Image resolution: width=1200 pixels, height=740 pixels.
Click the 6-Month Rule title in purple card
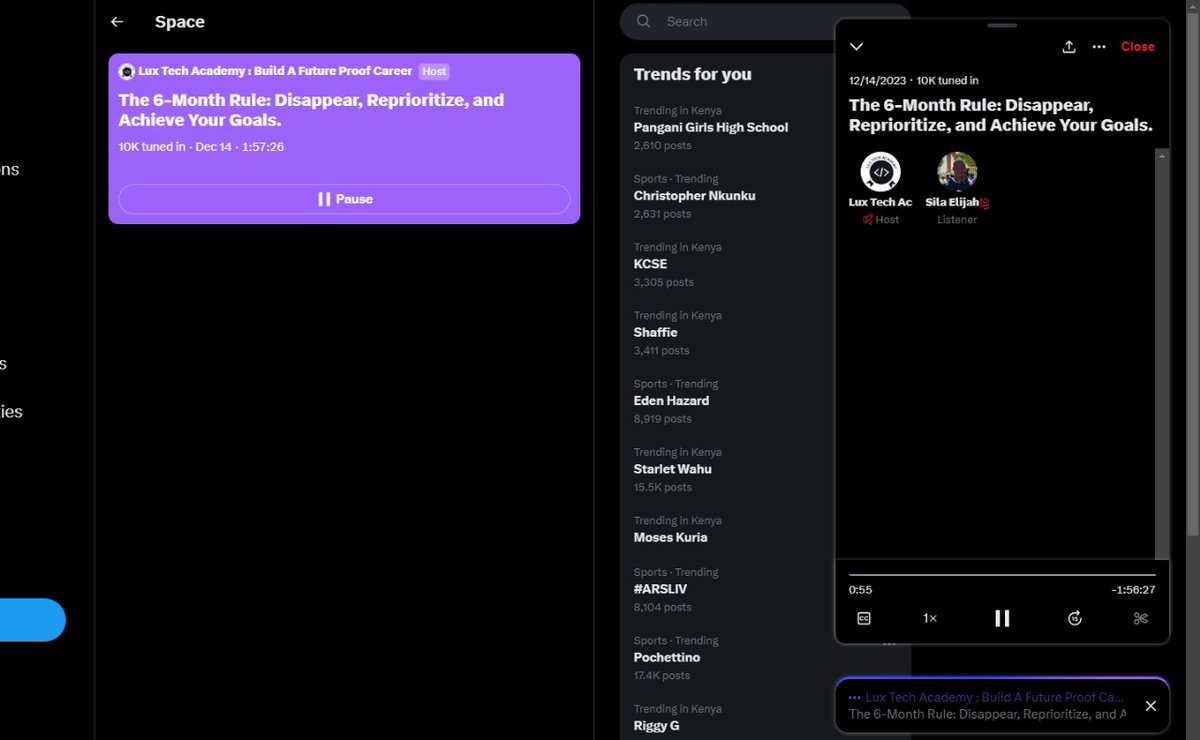pos(311,110)
